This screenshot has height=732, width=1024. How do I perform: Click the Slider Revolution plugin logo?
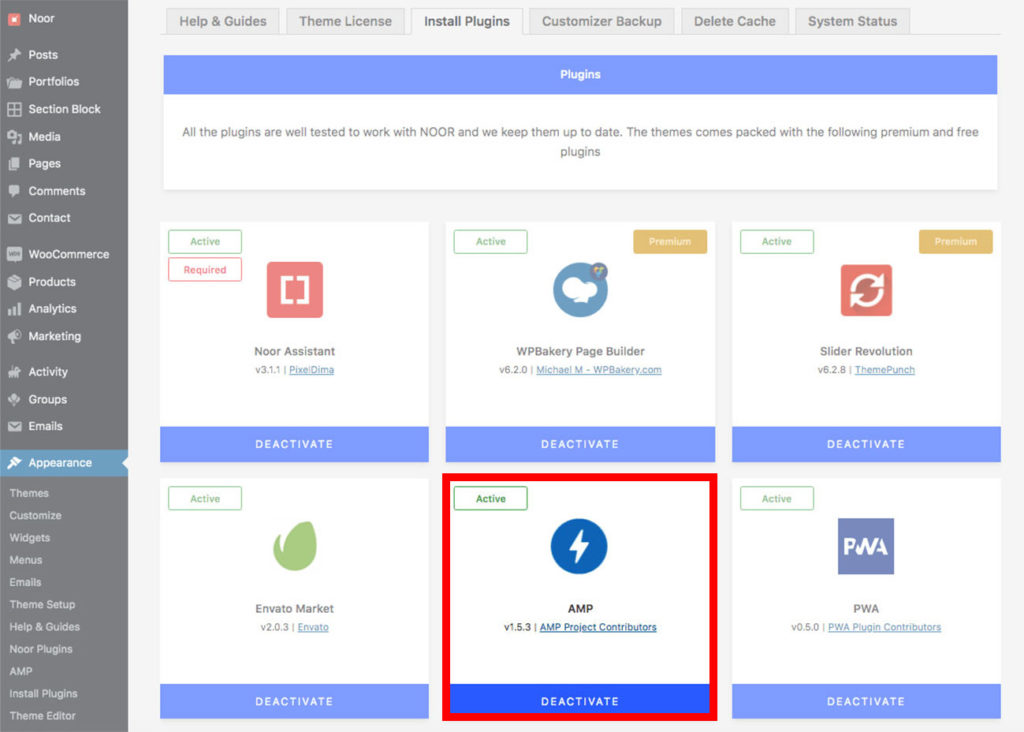pos(866,290)
